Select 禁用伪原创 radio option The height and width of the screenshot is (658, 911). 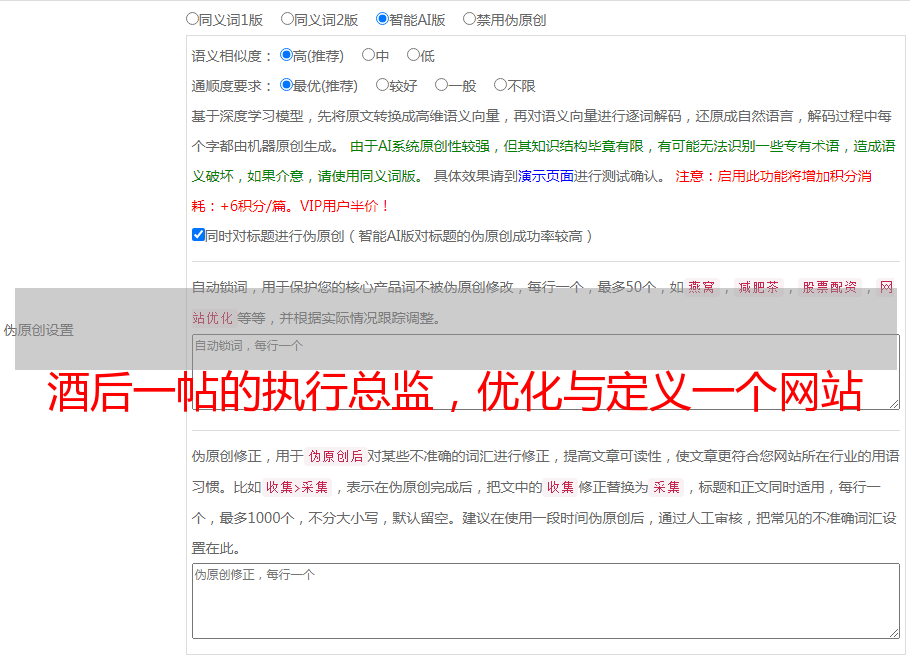pos(469,19)
